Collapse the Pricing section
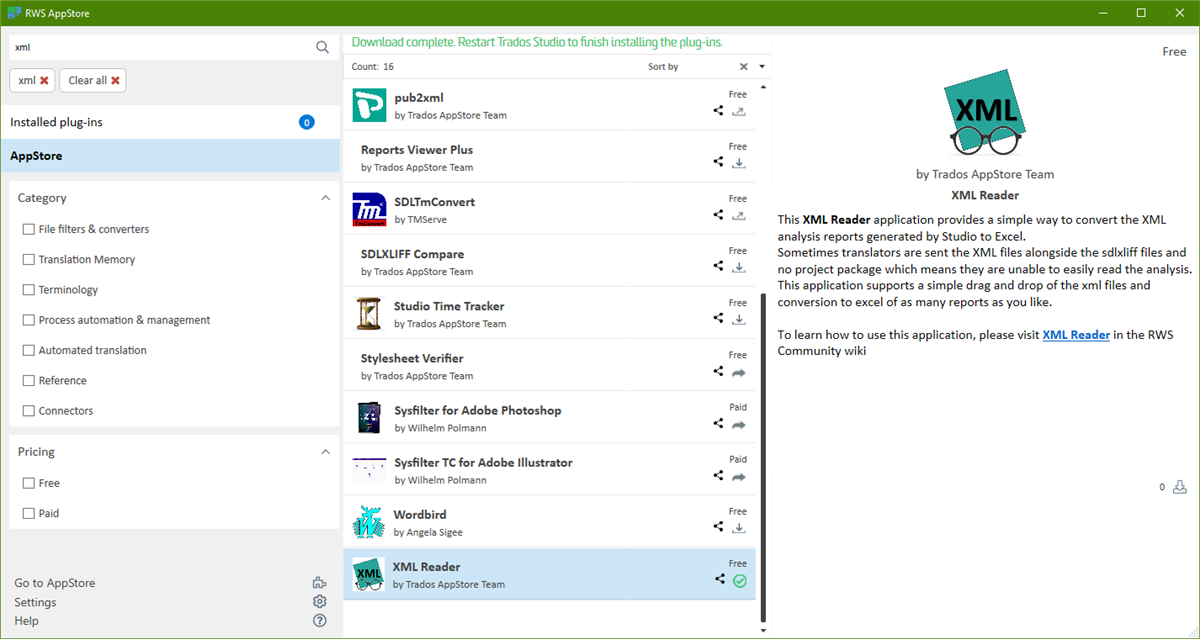Viewport: 1200px width, 639px height. (x=325, y=452)
